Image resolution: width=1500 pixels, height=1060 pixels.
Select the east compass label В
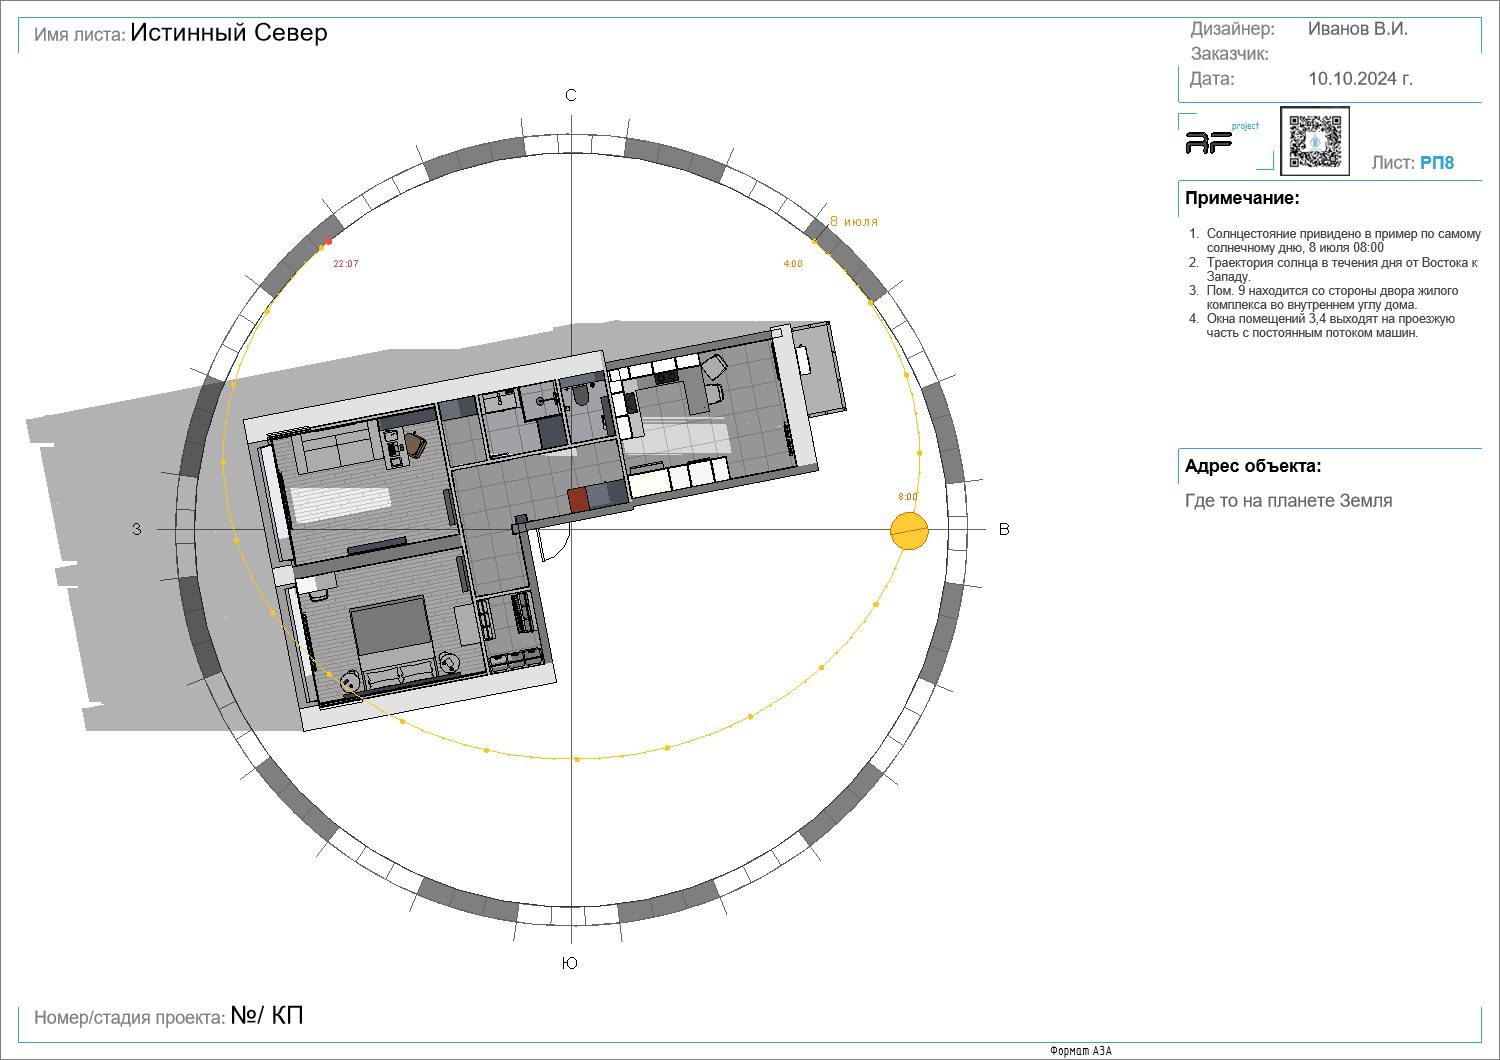pos(1004,530)
